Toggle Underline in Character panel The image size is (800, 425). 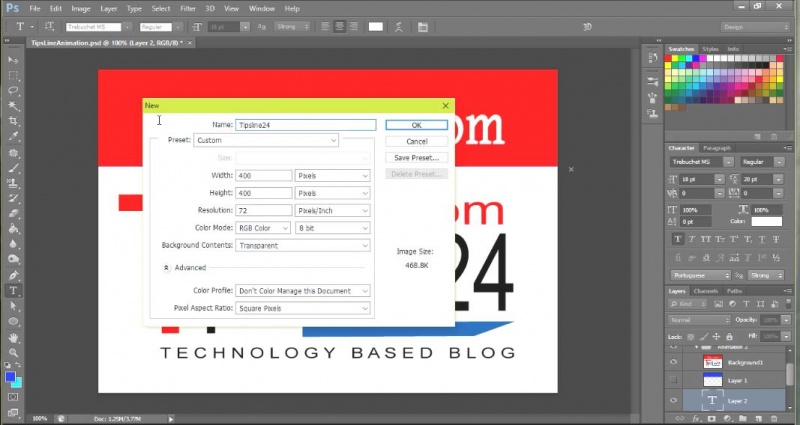pos(762,239)
